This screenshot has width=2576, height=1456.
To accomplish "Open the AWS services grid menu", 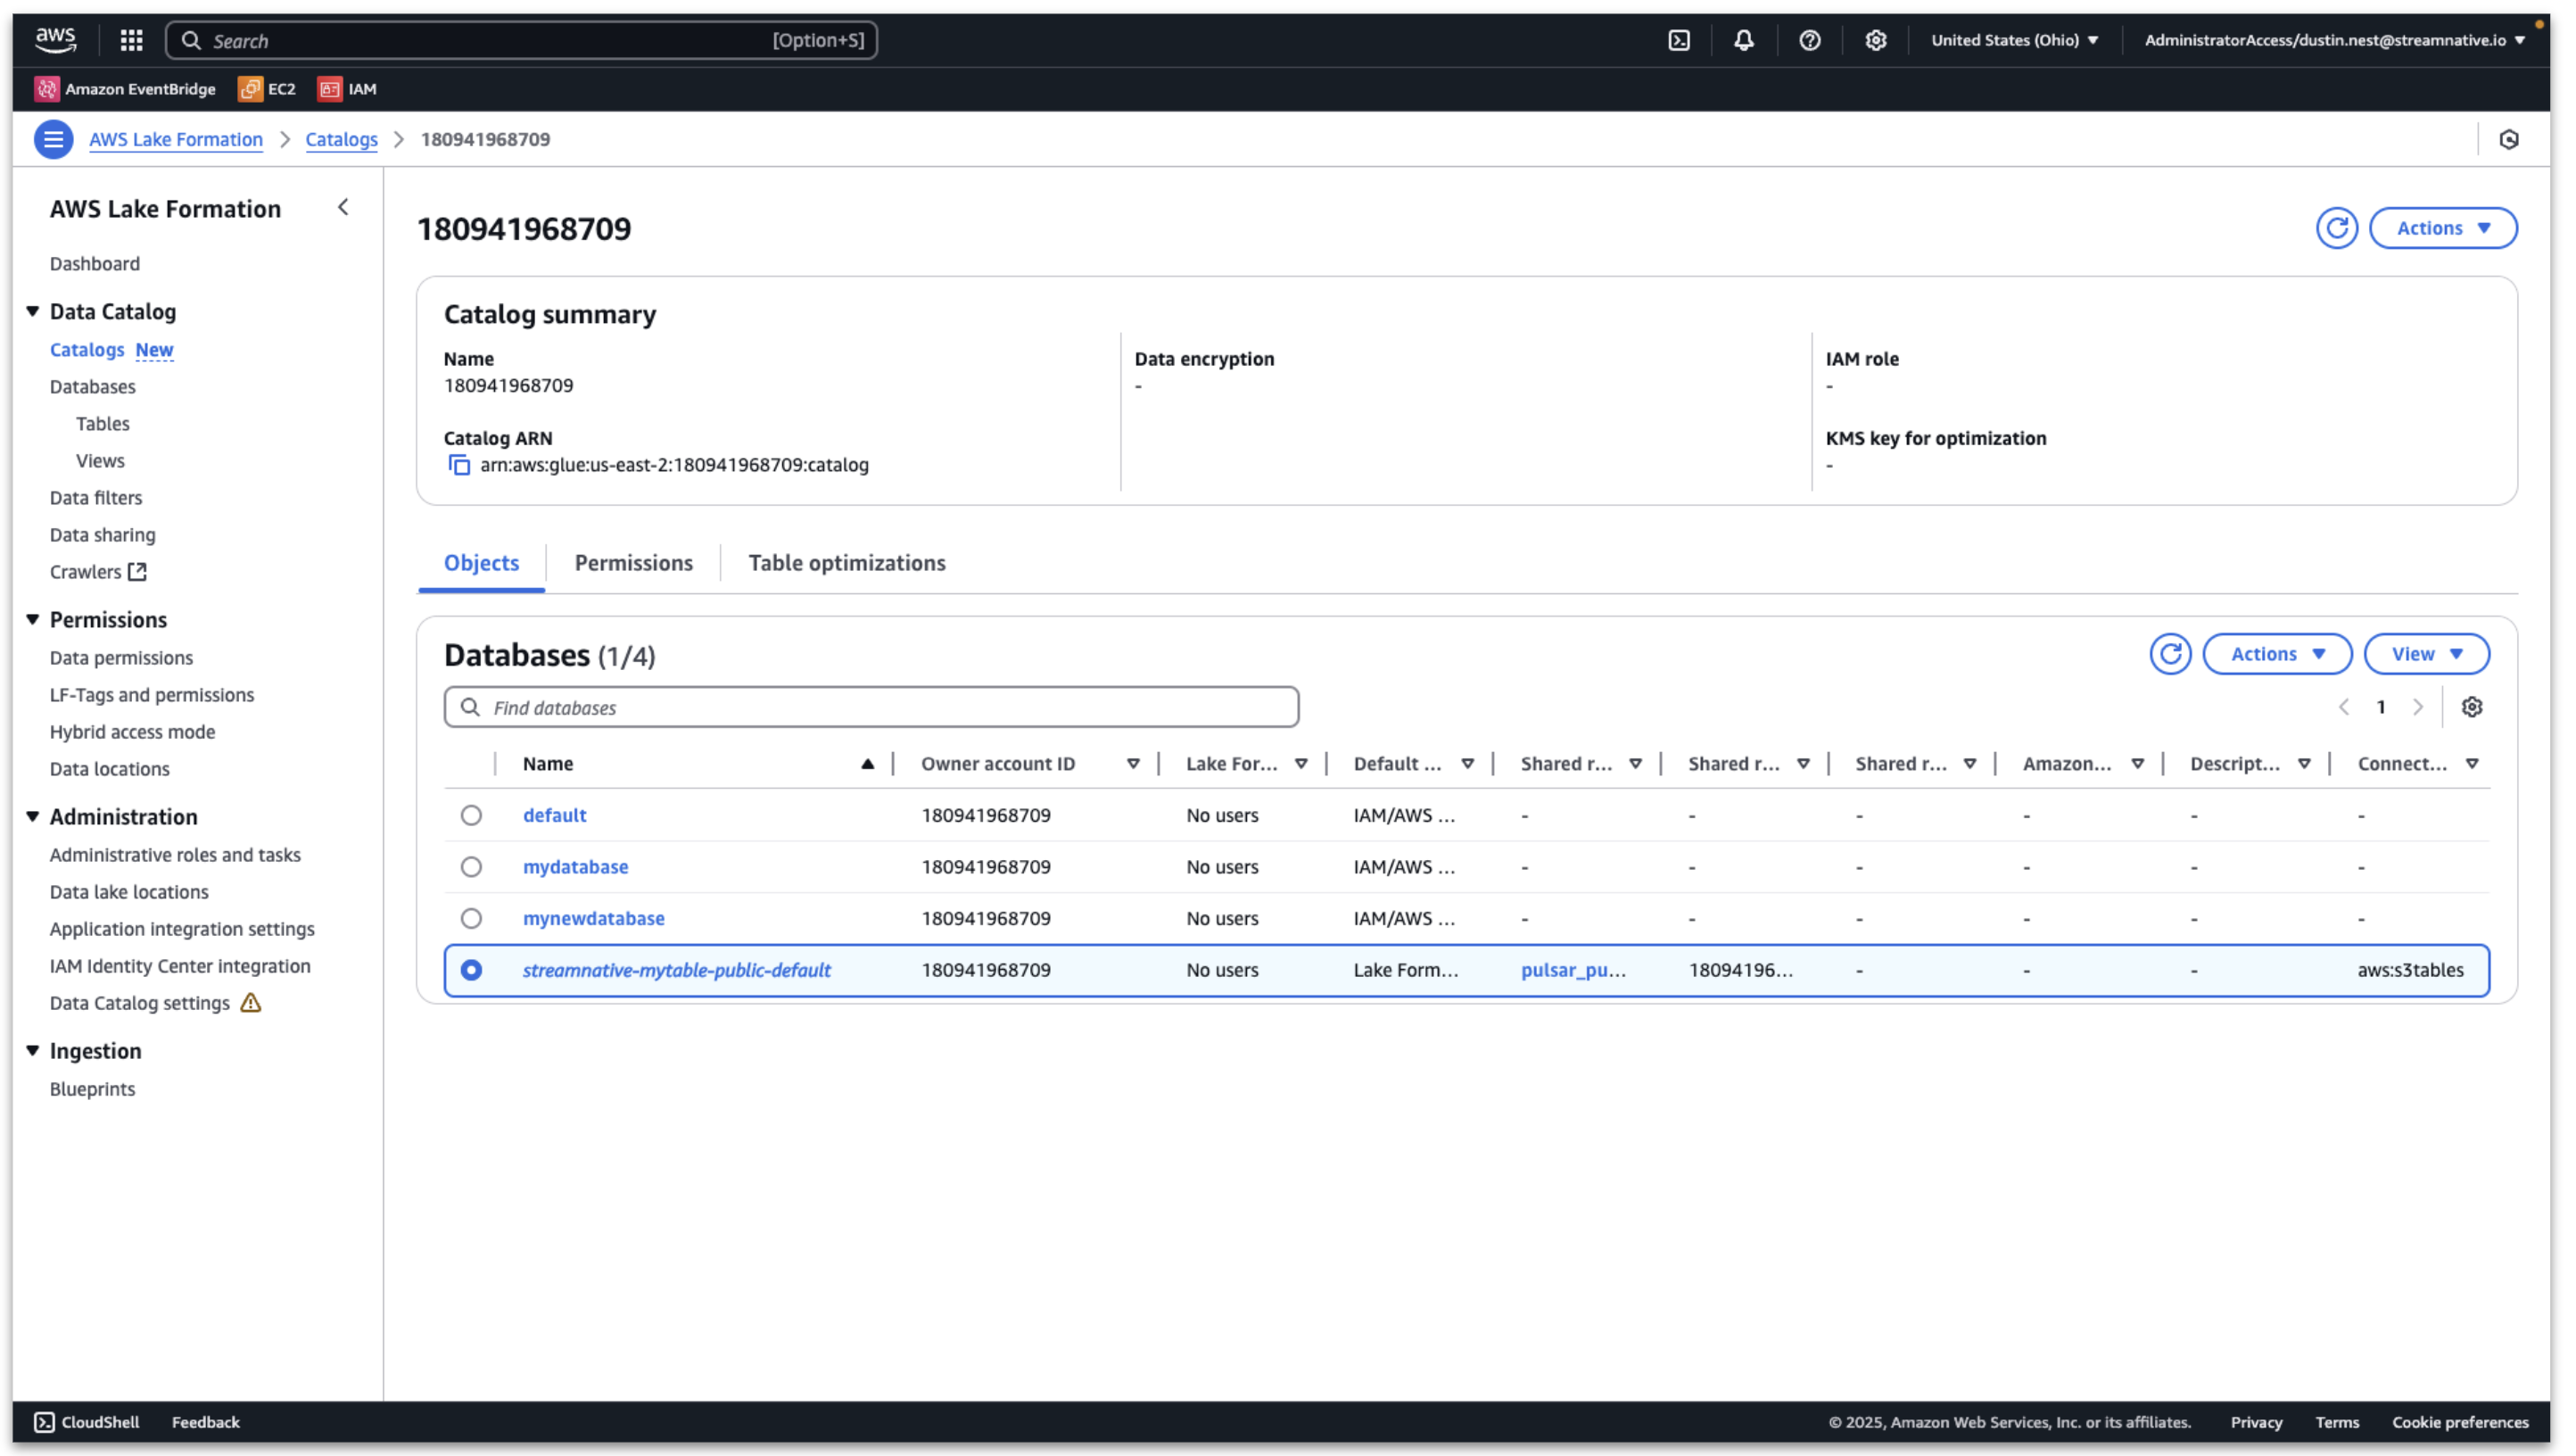I will pos(130,40).
